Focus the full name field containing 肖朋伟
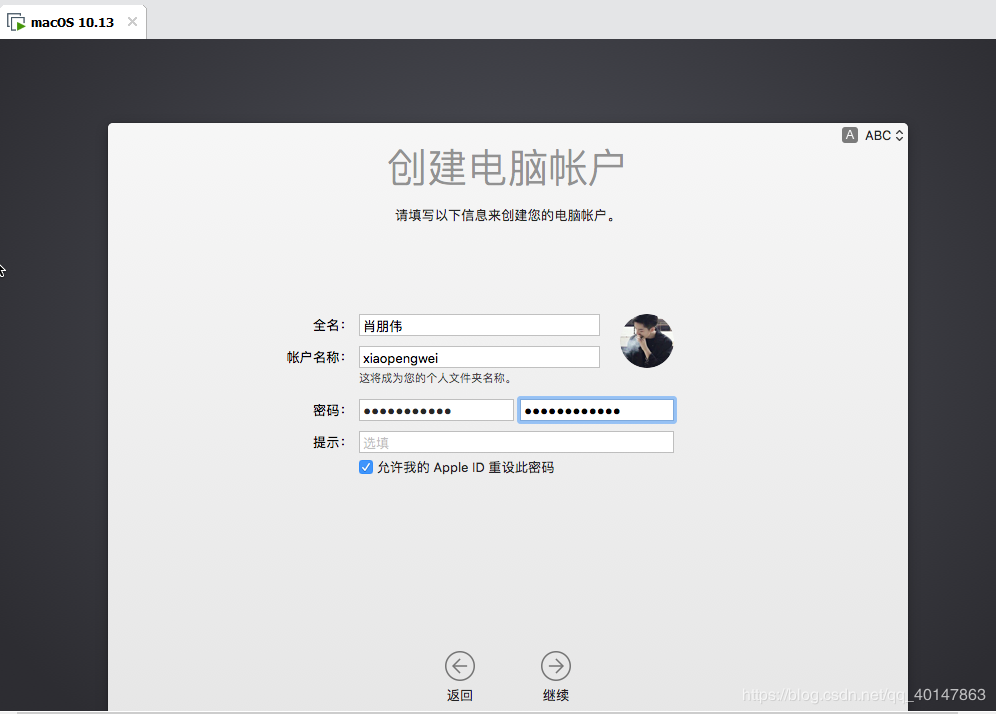The height and width of the screenshot is (714, 996). pos(479,325)
